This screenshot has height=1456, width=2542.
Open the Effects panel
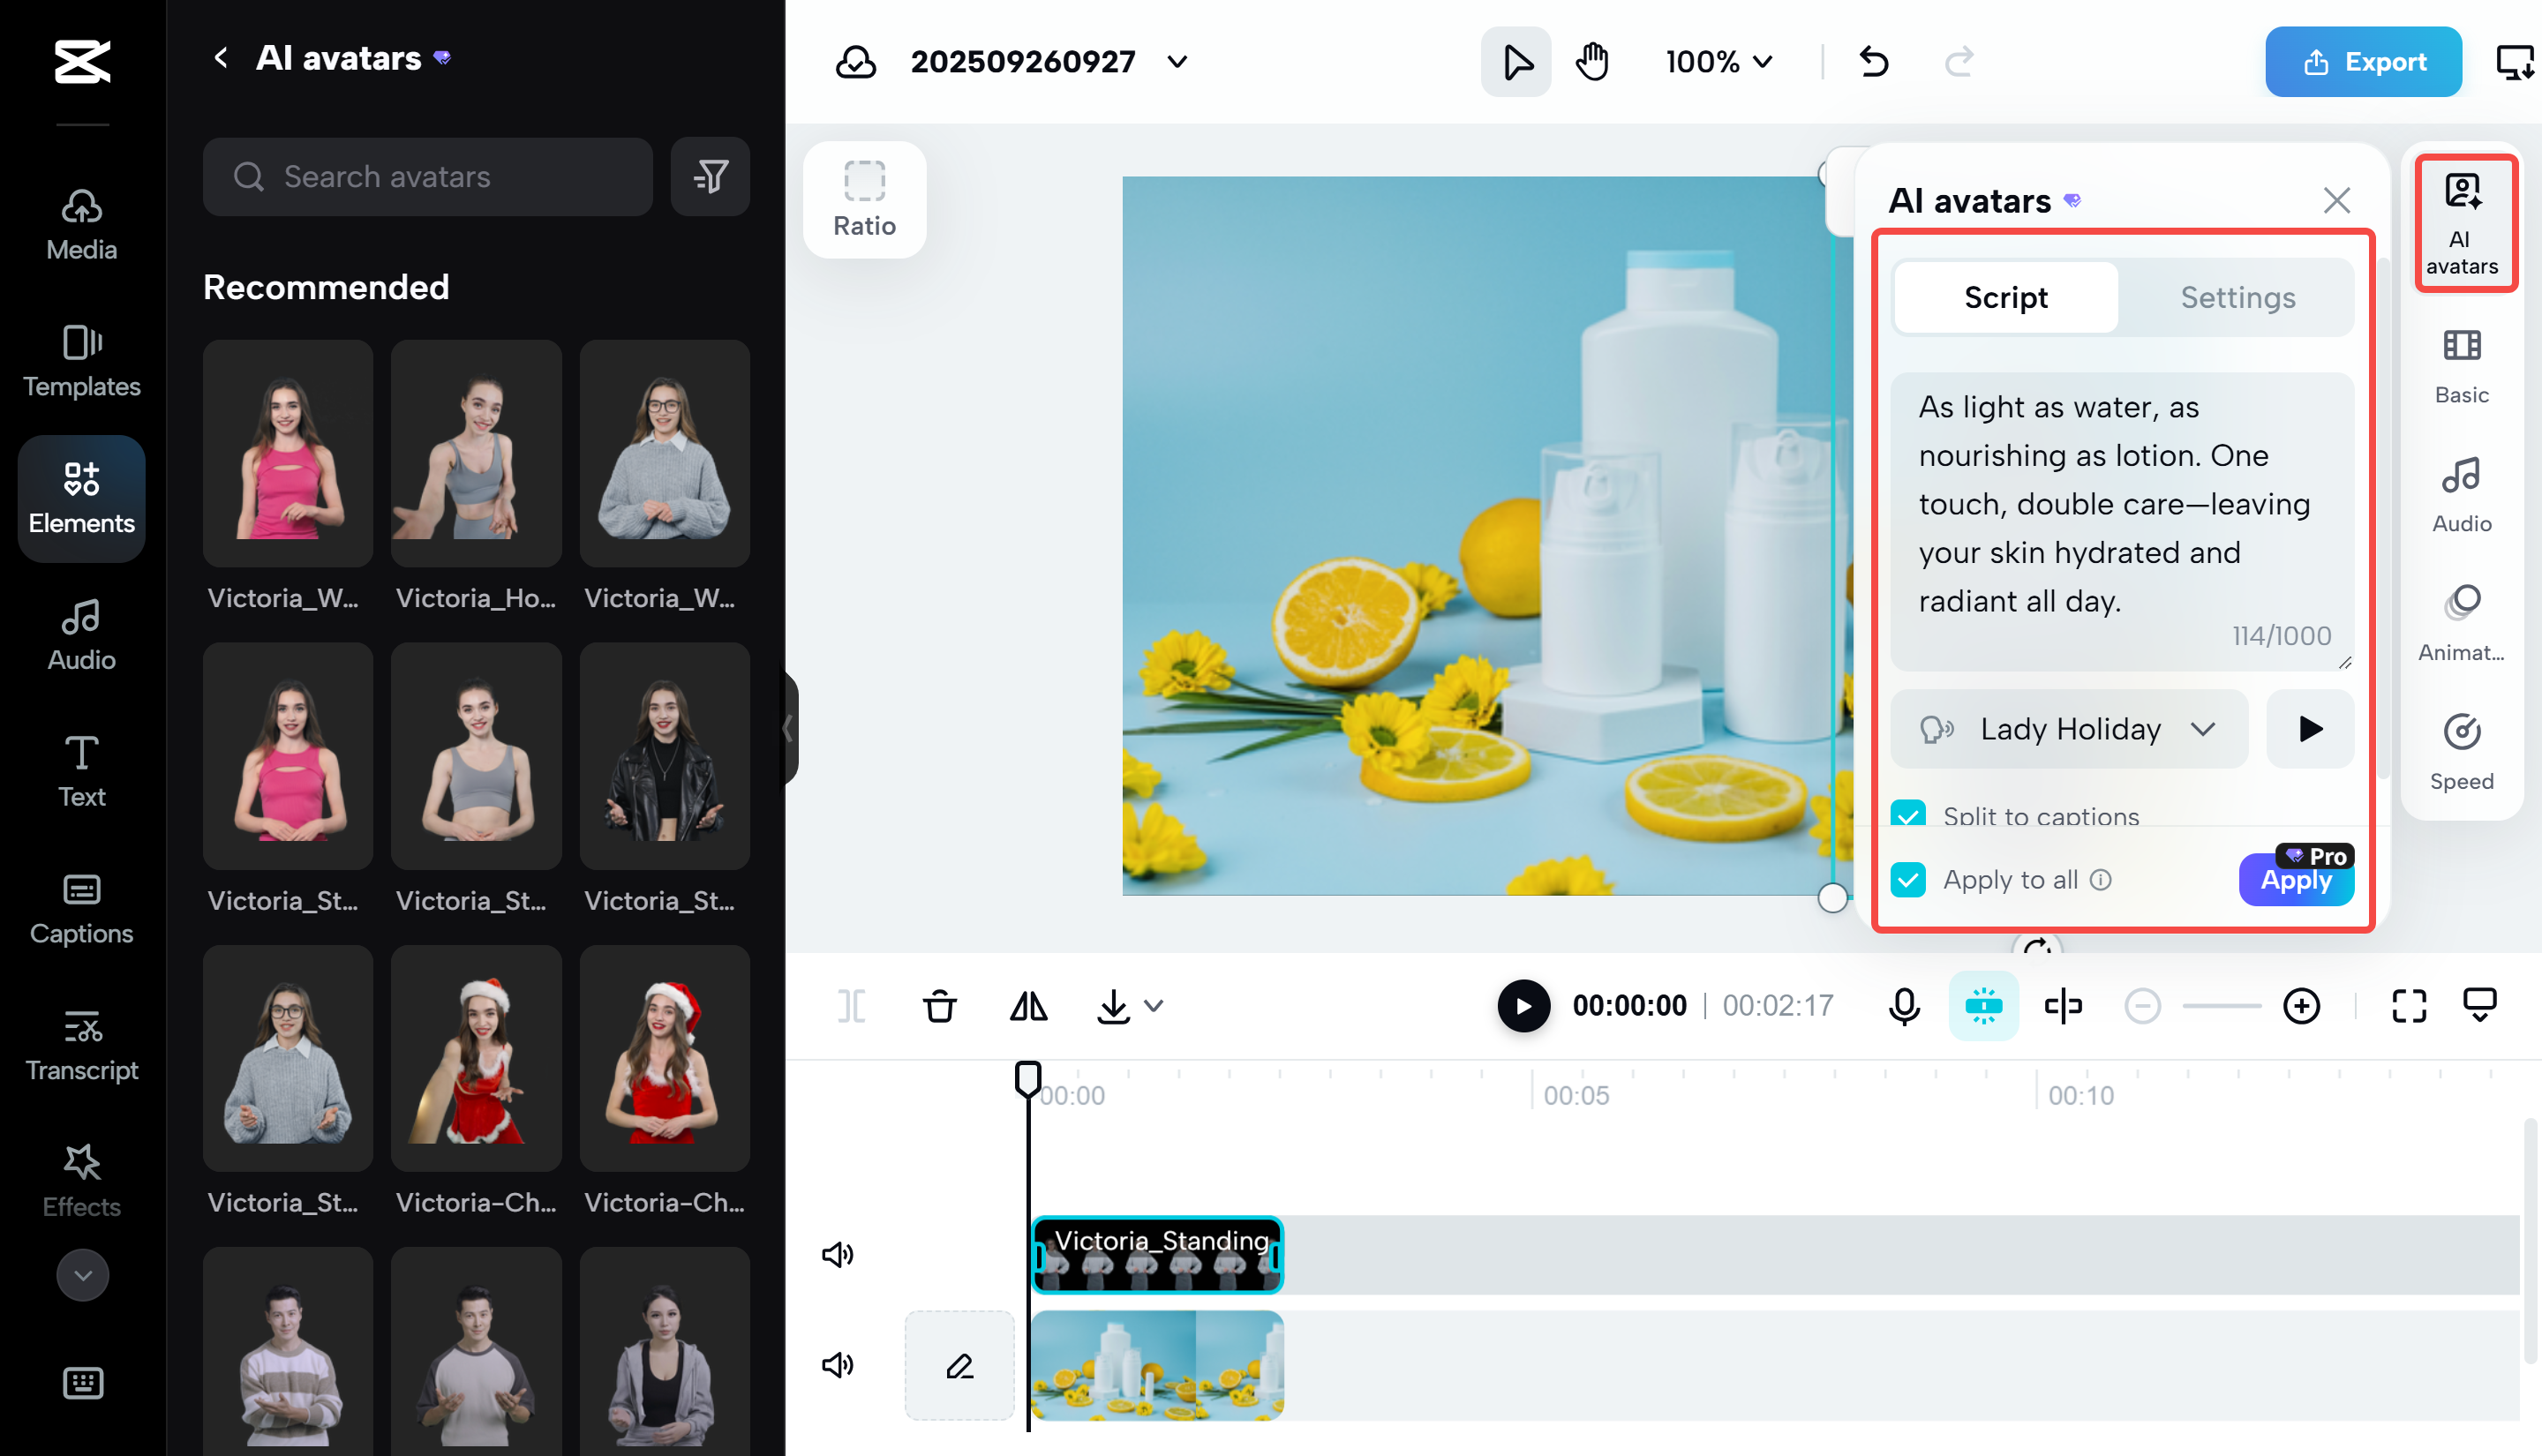tap(81, 1180)
